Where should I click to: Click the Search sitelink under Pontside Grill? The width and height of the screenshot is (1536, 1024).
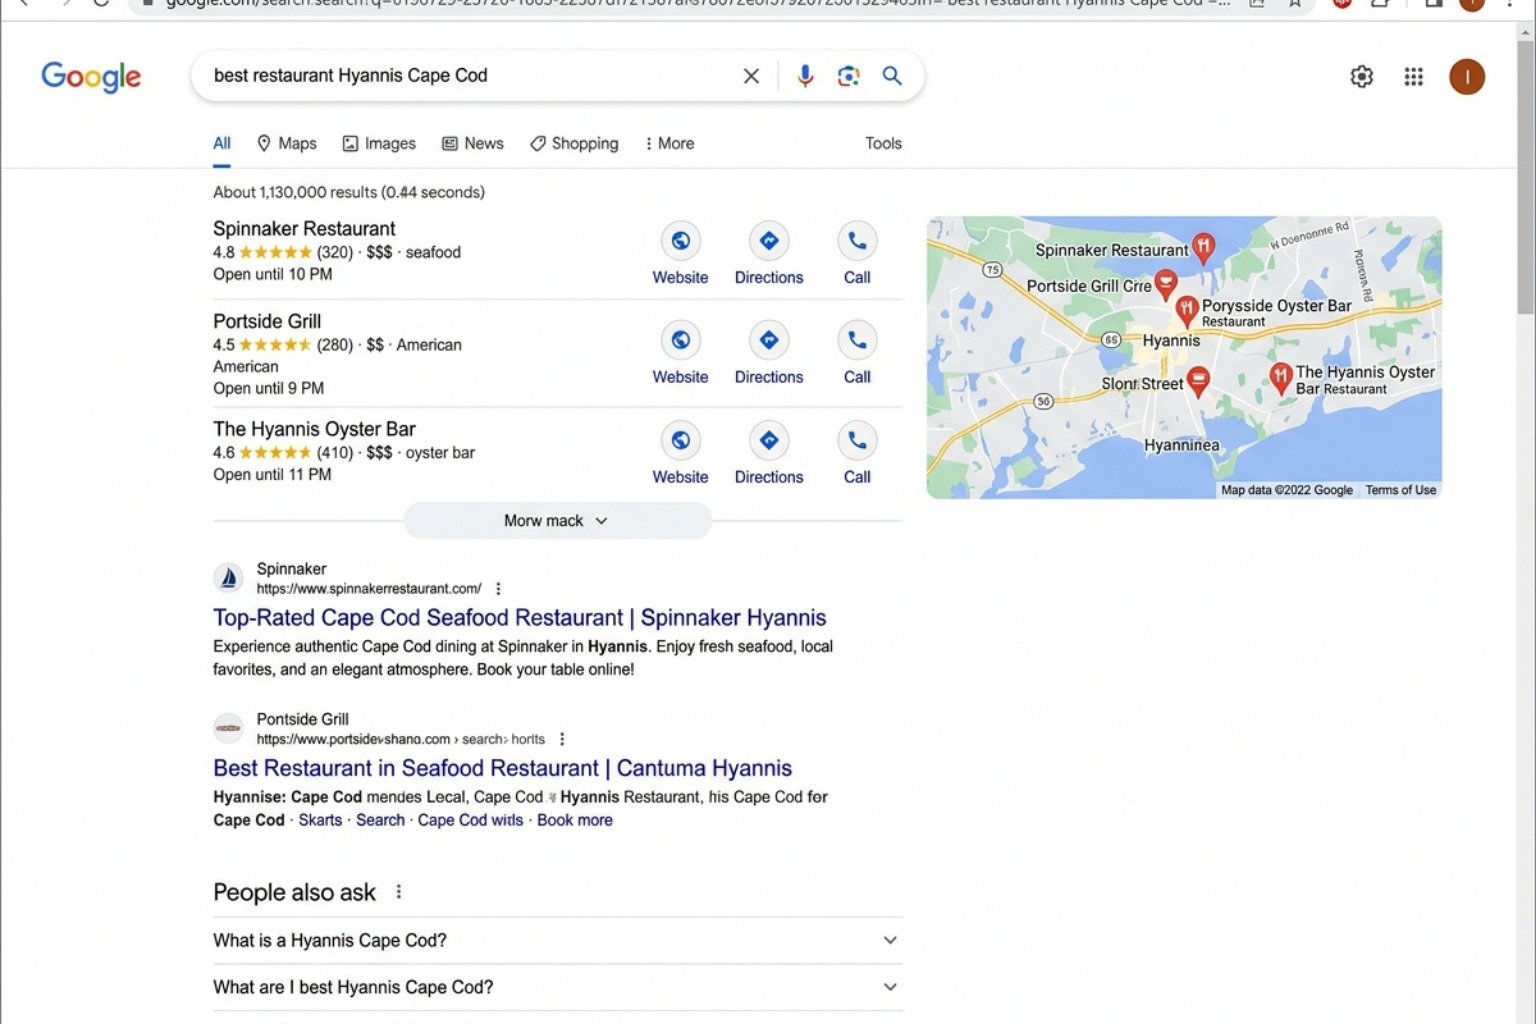(x=380, y=820)
